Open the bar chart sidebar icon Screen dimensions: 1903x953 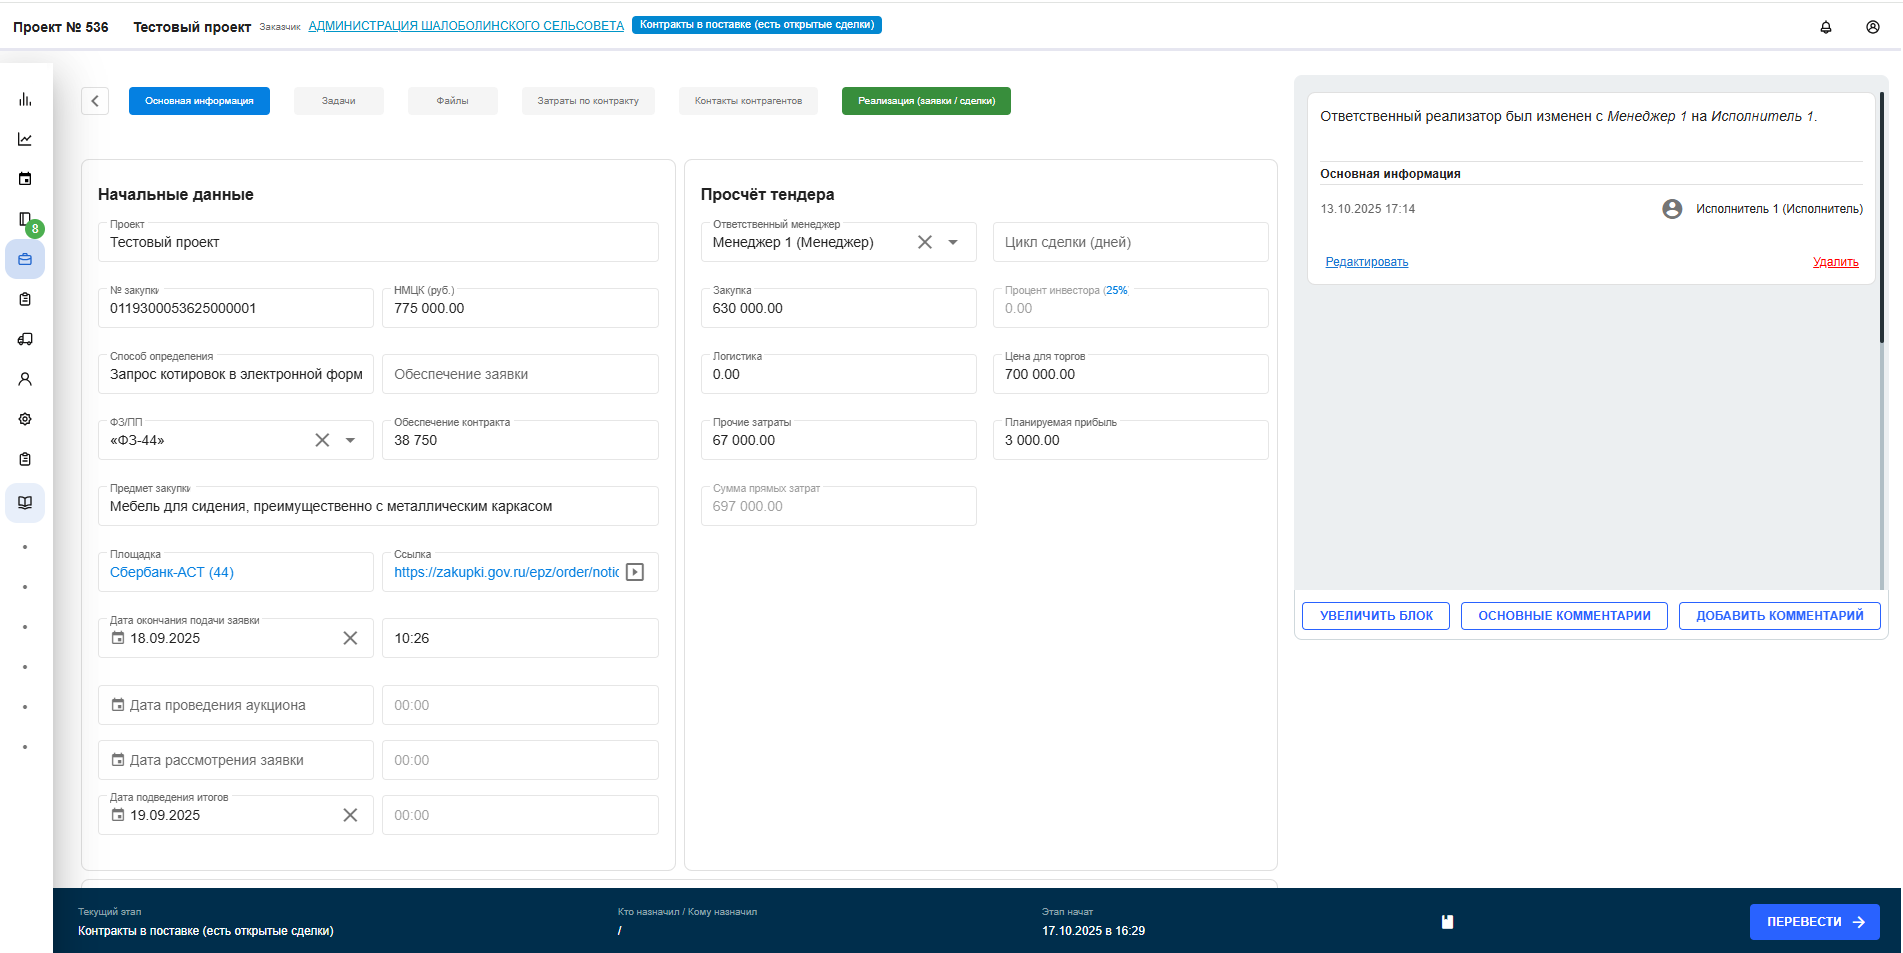25,99
